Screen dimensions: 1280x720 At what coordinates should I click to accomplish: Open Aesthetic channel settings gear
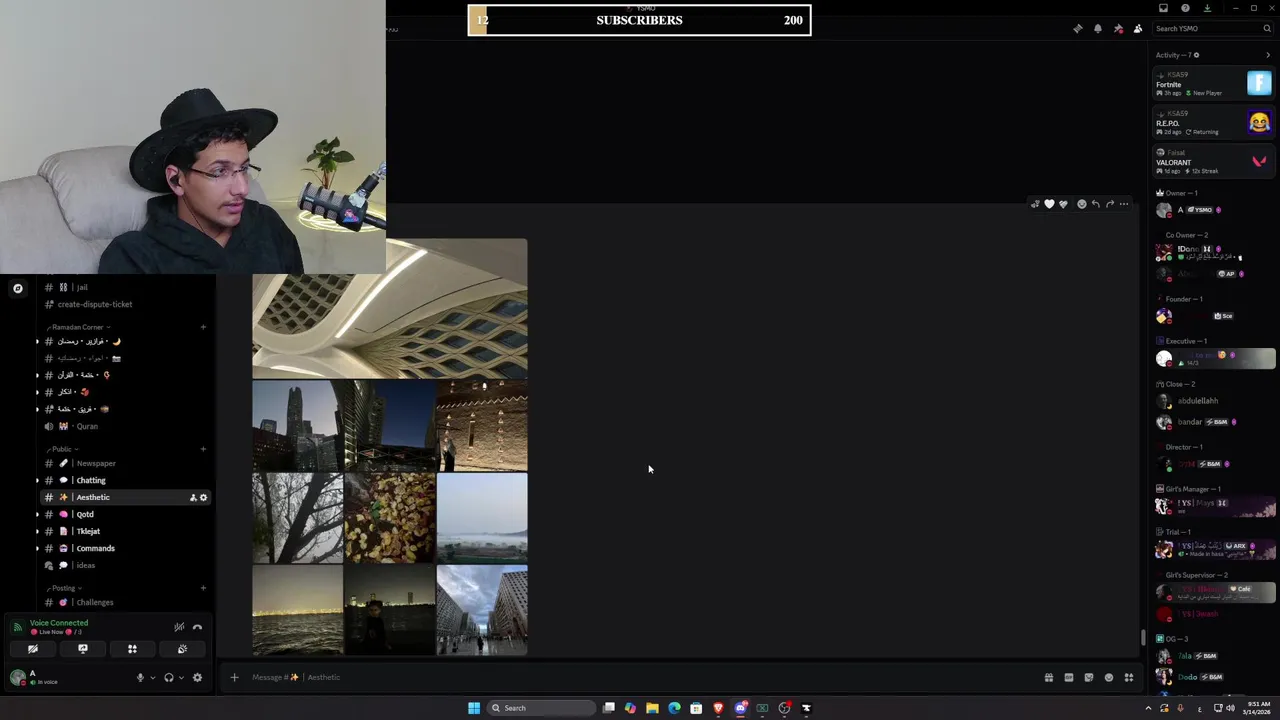[203, 497]
